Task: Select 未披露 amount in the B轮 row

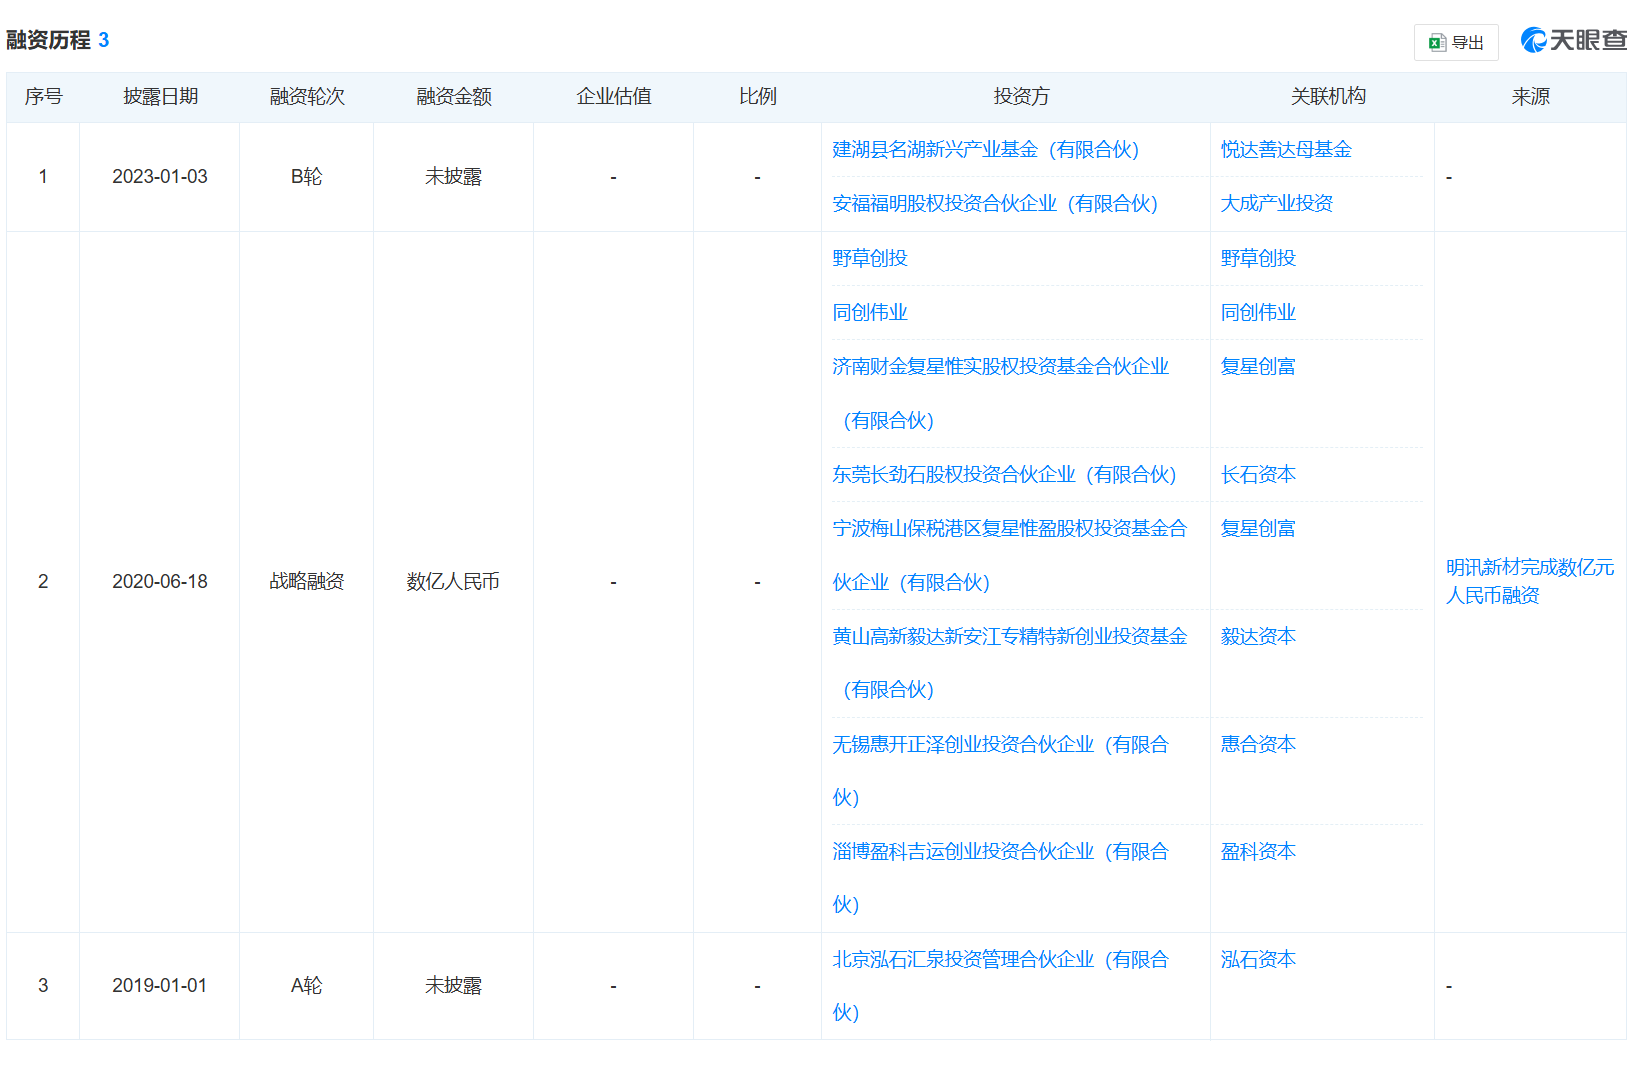Action: [x=453, y=177]
